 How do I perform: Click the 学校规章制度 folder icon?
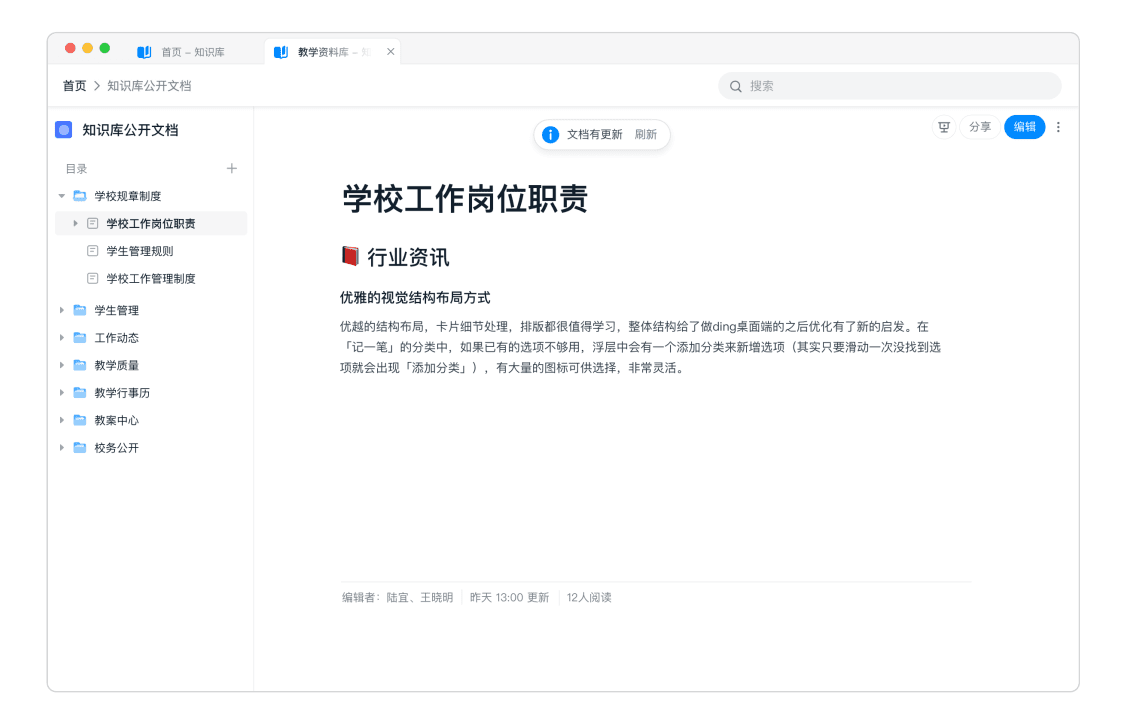(x=80, y=196)
